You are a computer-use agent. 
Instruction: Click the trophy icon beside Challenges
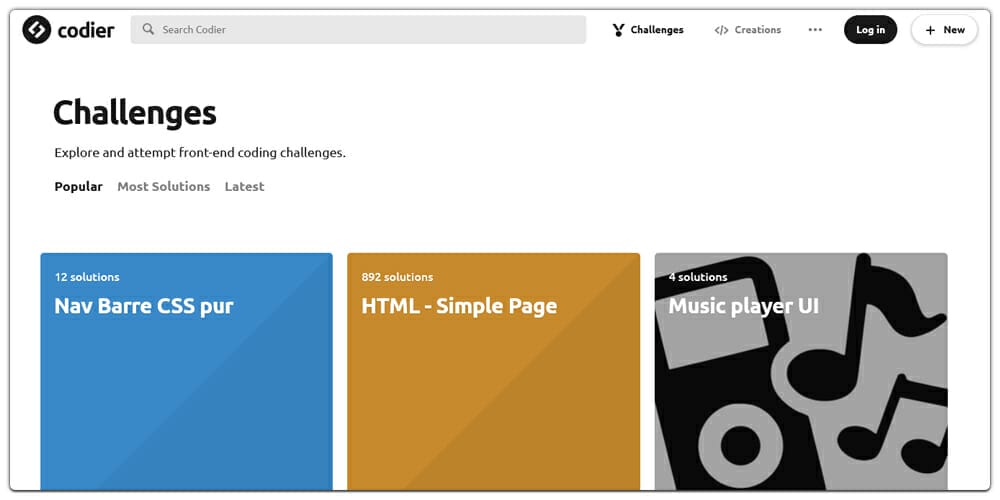coord(619,30)
